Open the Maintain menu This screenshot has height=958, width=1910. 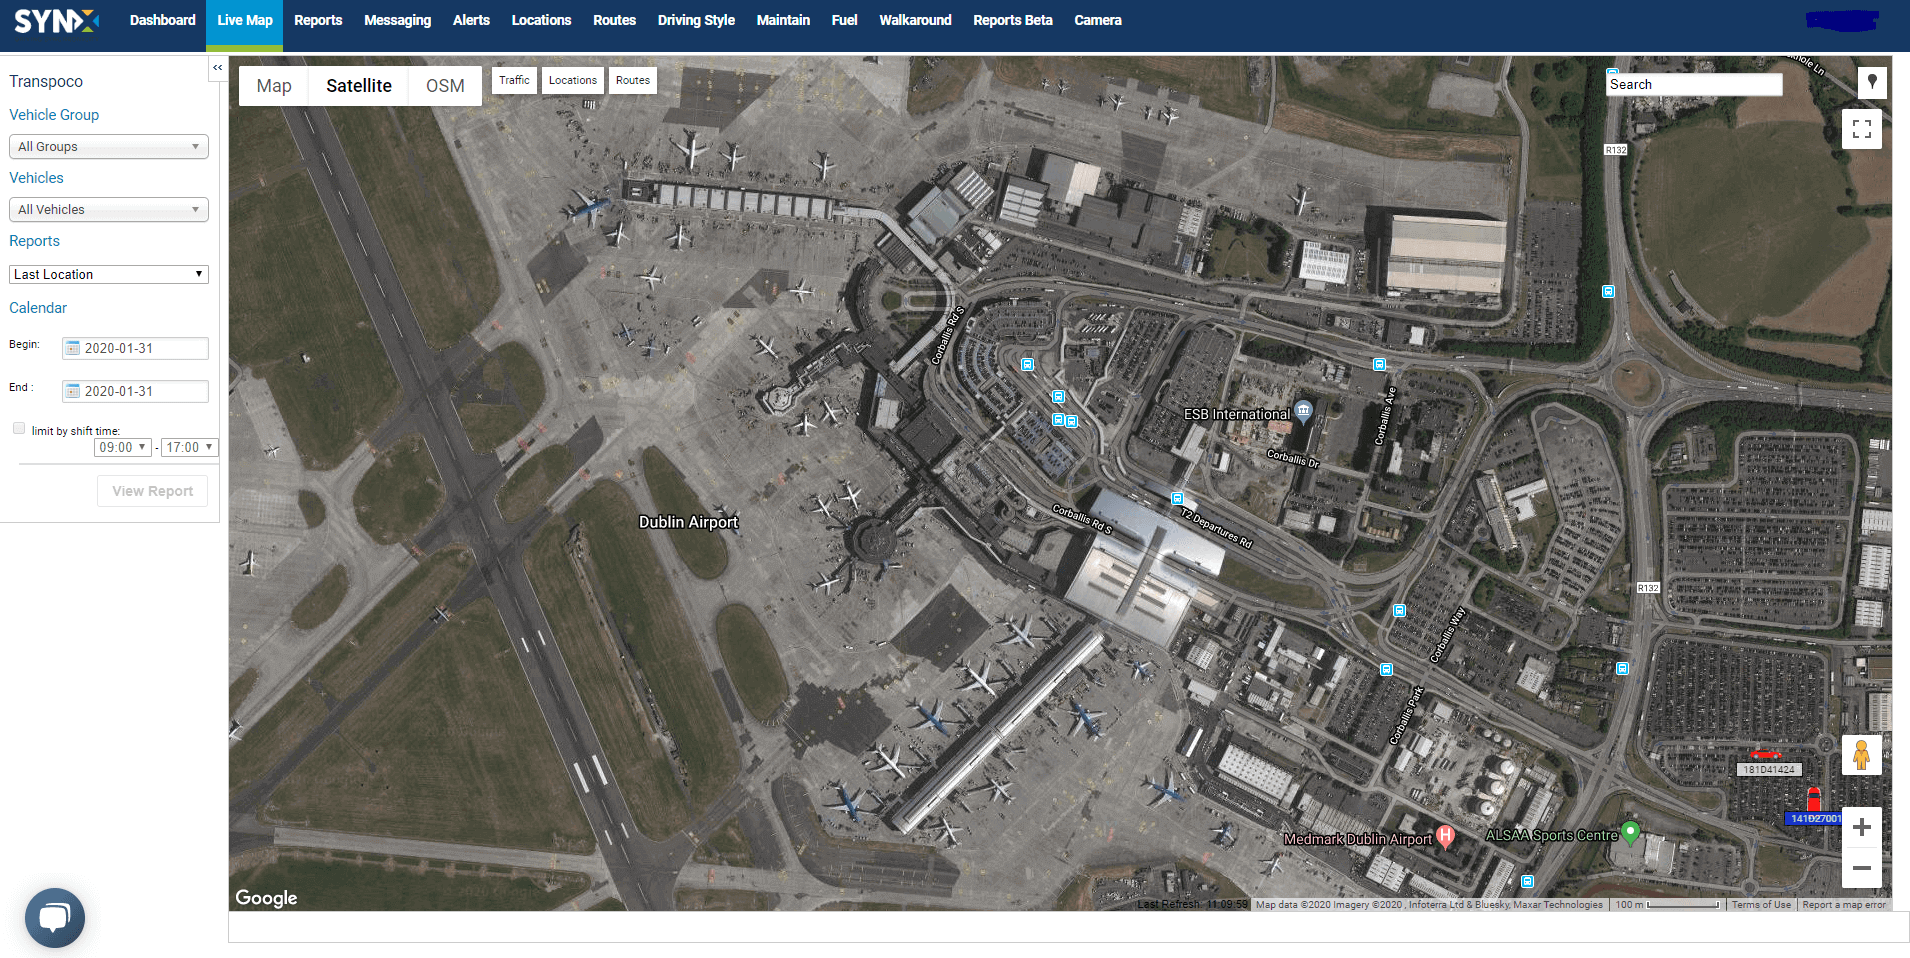783,20
